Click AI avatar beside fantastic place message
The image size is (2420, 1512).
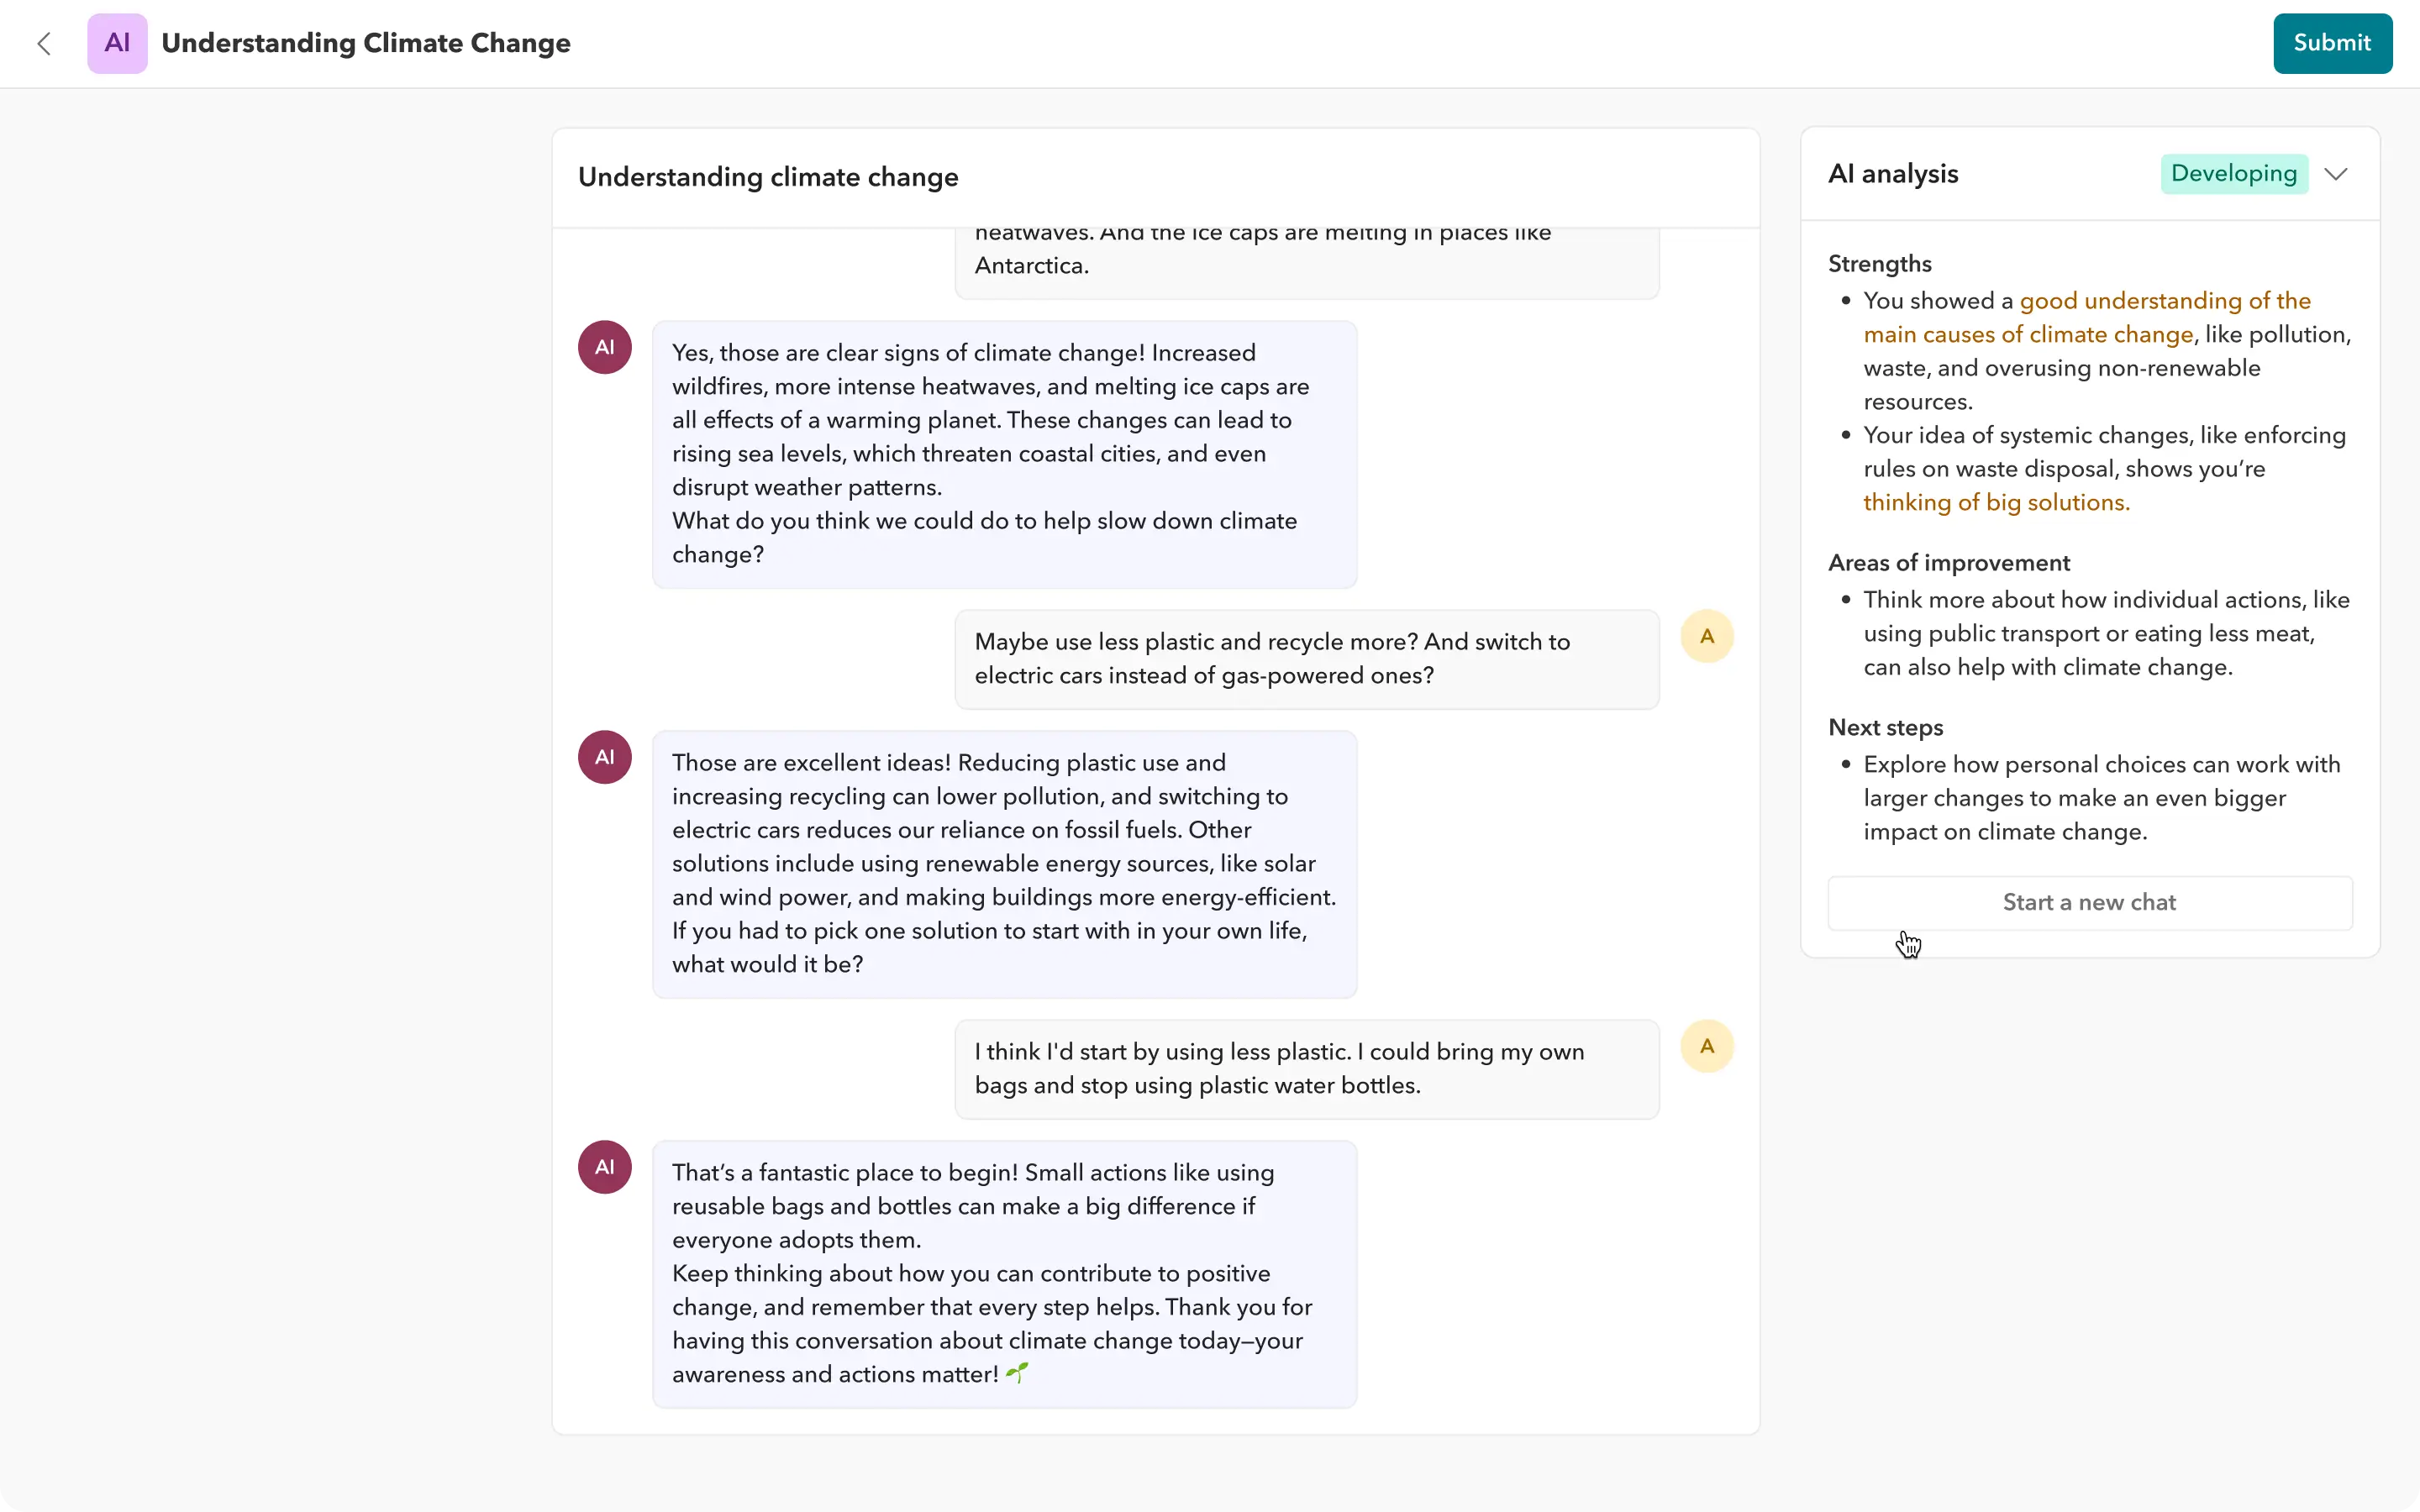[x=604, y=1167]
